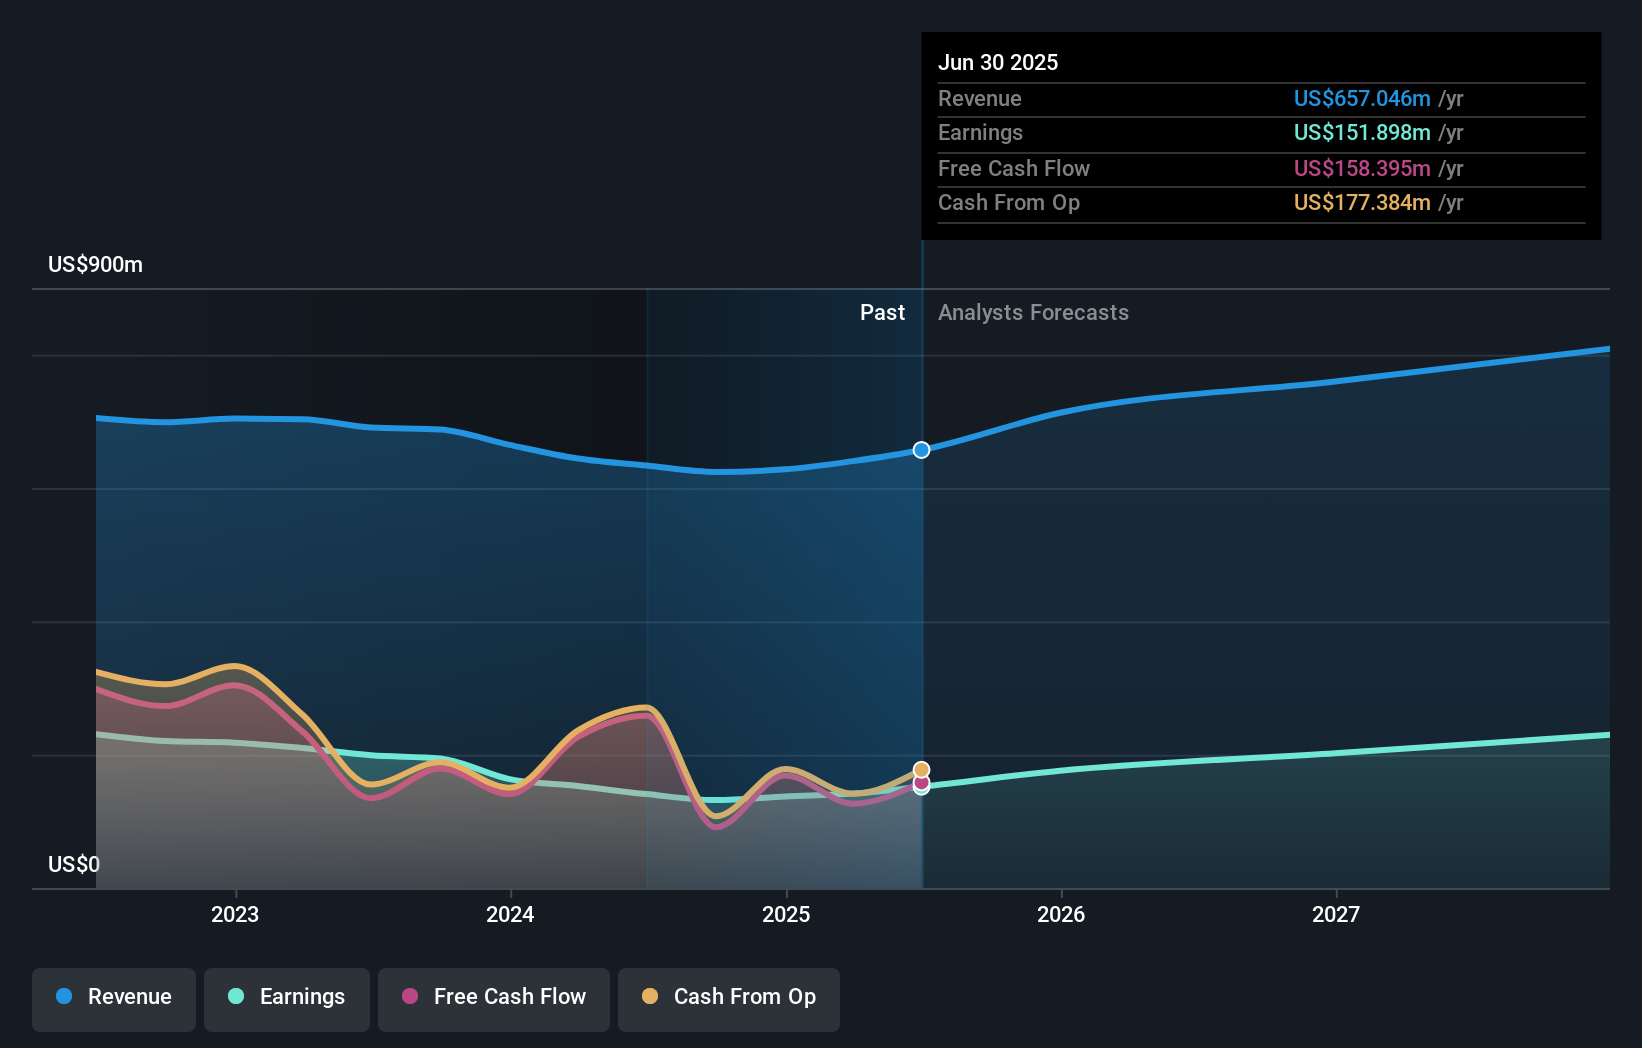Click the Analysts Forecasts label

1033,313
